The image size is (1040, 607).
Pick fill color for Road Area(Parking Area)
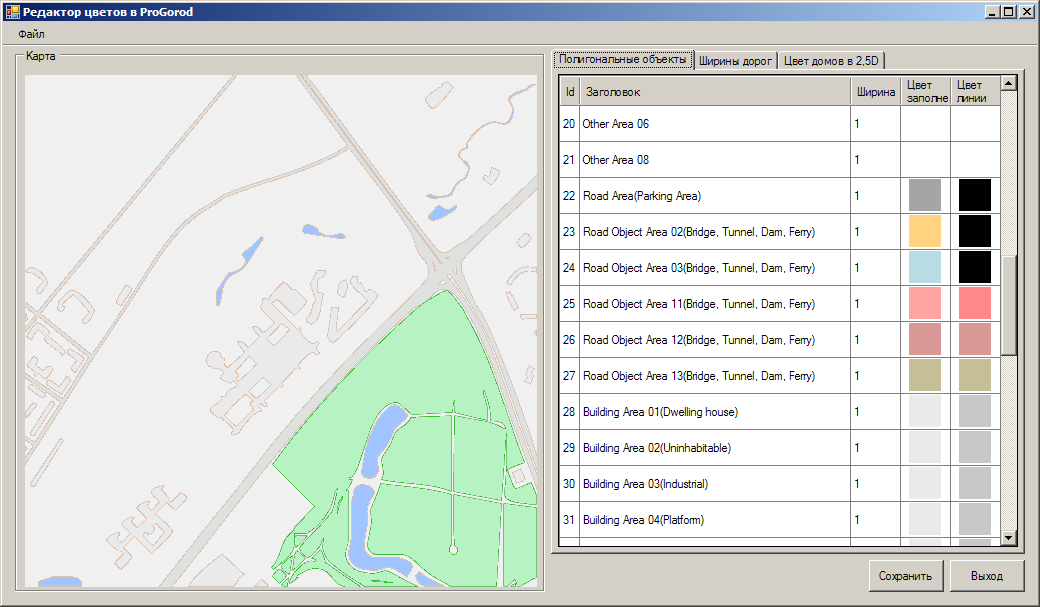coord(925,196)
